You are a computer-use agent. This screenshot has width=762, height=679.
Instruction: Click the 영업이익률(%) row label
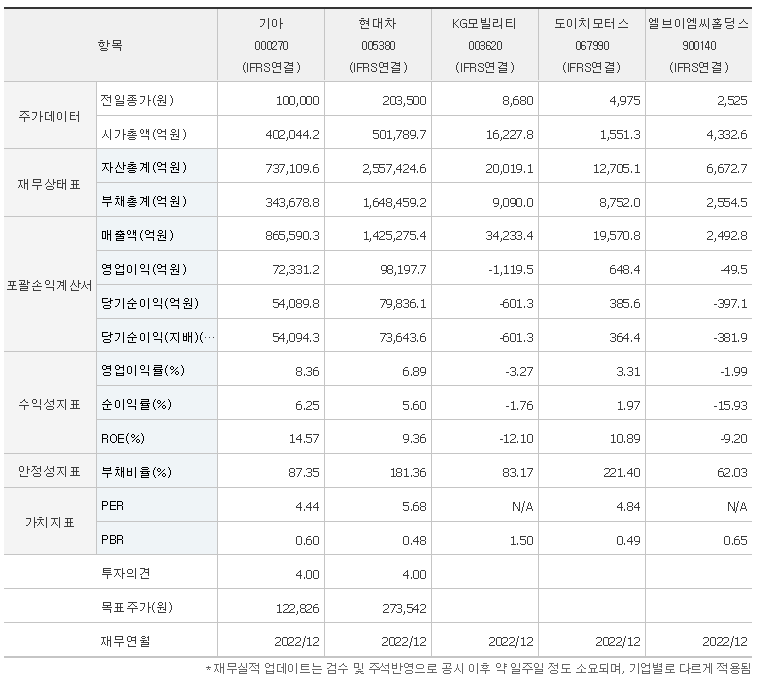[x=143, y=370]
